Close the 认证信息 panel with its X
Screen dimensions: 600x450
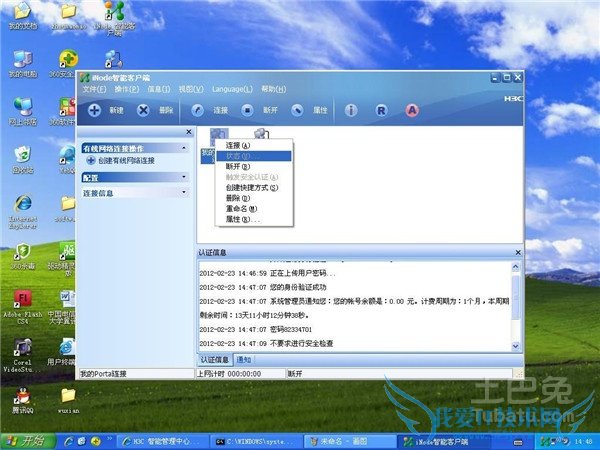tap(518, 253)
